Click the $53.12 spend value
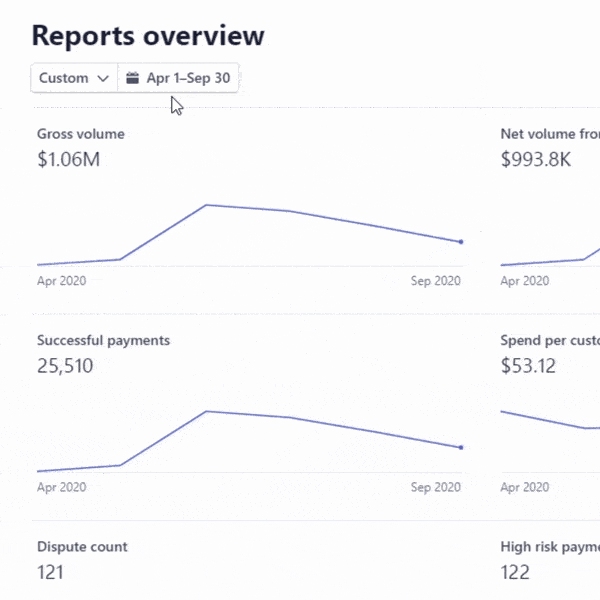This screenshot has height=600, width=600. pos(528,366)
